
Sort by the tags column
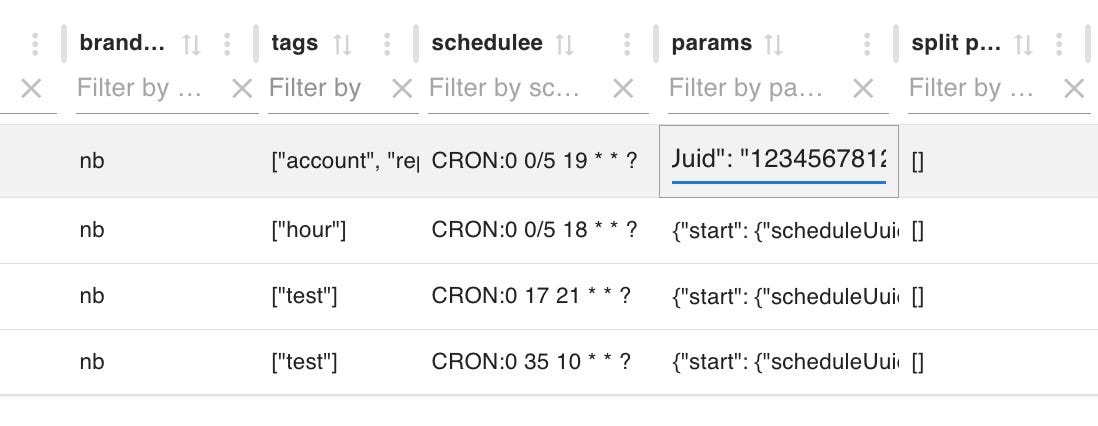click(342, 44)
